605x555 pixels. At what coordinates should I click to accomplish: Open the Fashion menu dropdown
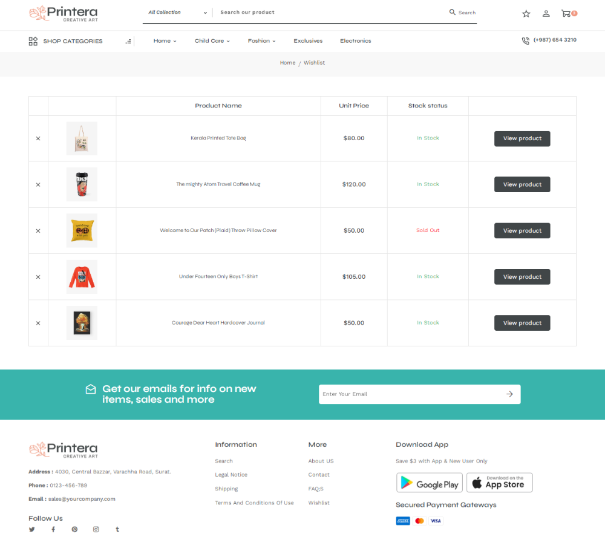click(261, 41)
